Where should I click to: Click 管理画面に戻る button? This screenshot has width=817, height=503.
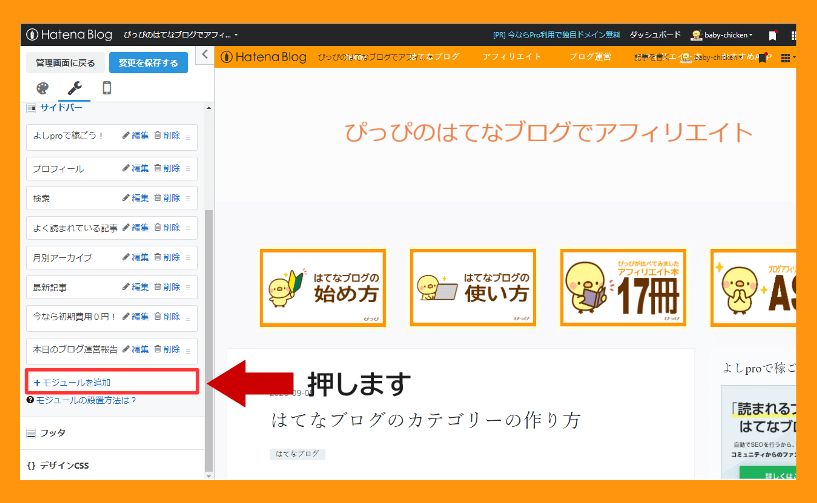click(x=65, y=63)
